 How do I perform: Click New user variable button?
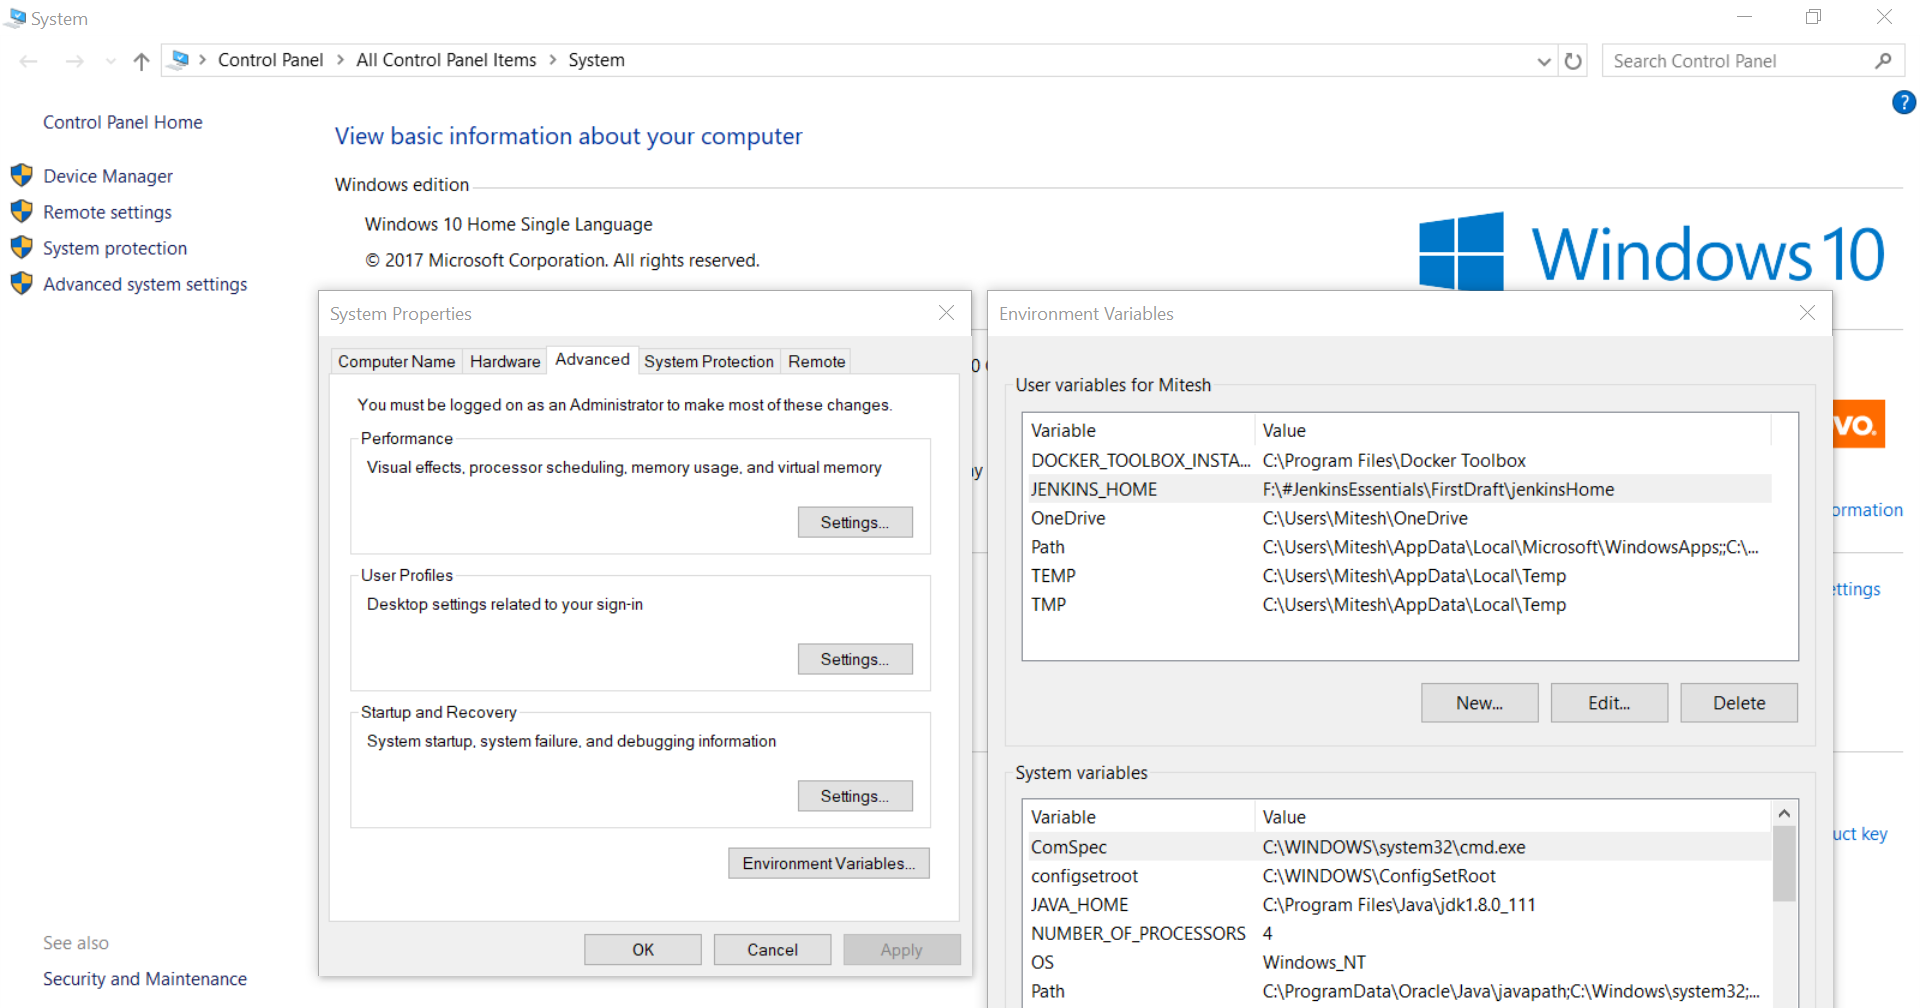point(1480,703)
